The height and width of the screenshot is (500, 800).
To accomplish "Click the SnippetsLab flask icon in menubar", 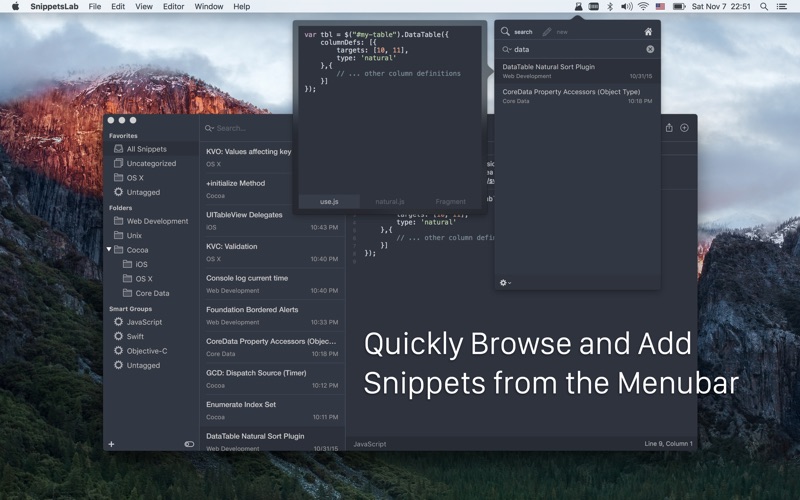I will tap(578, 6).
